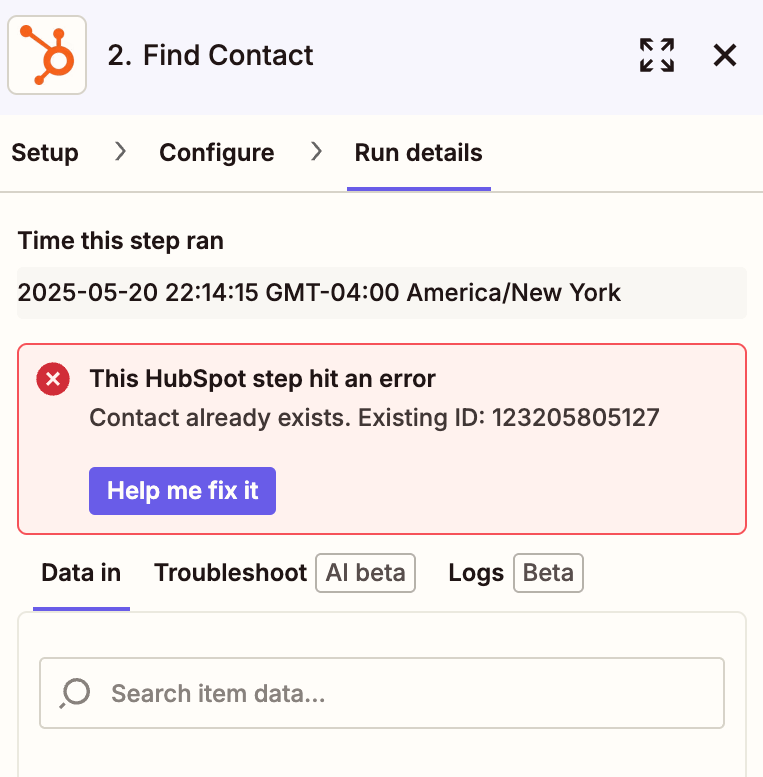Click the chevron after Setup
The width and height of the screenshot is (763, 777).
120,152
